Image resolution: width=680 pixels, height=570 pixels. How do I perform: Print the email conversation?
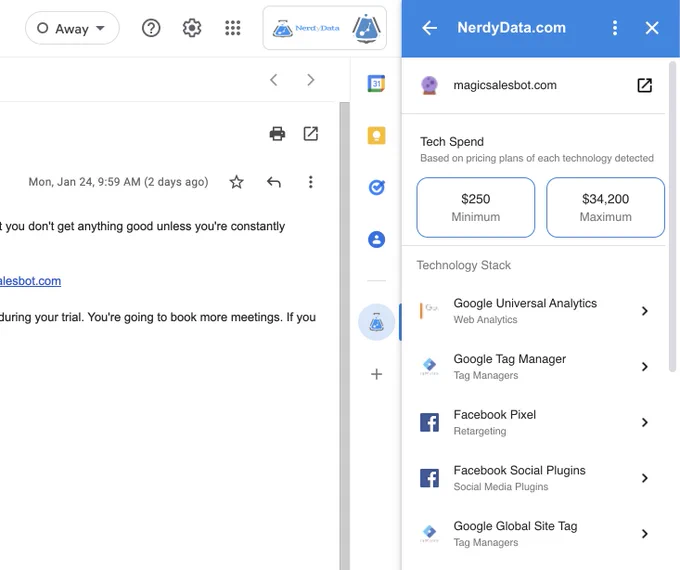pos(277,134)
